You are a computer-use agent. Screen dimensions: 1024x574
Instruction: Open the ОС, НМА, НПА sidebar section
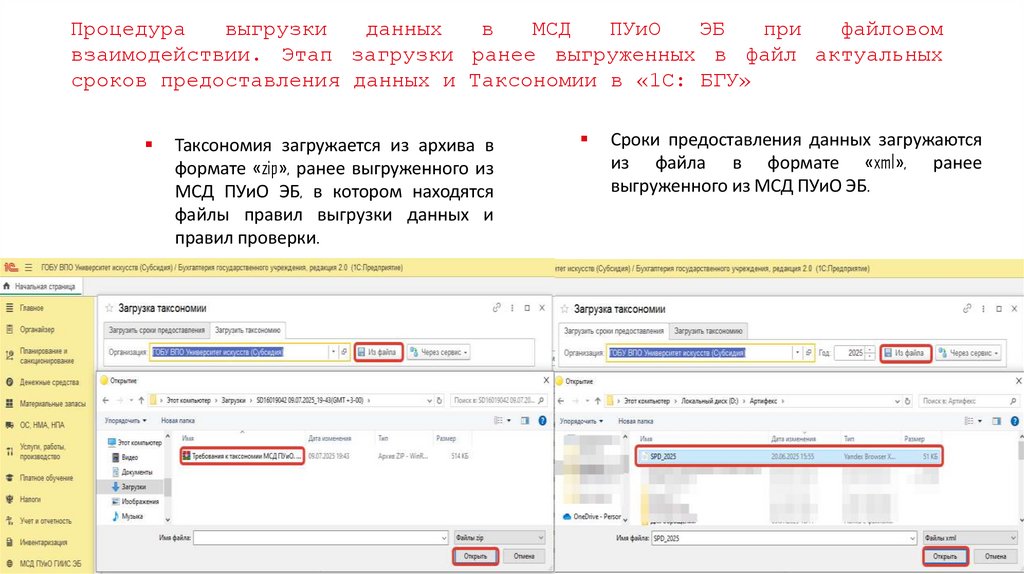[41, 425]
